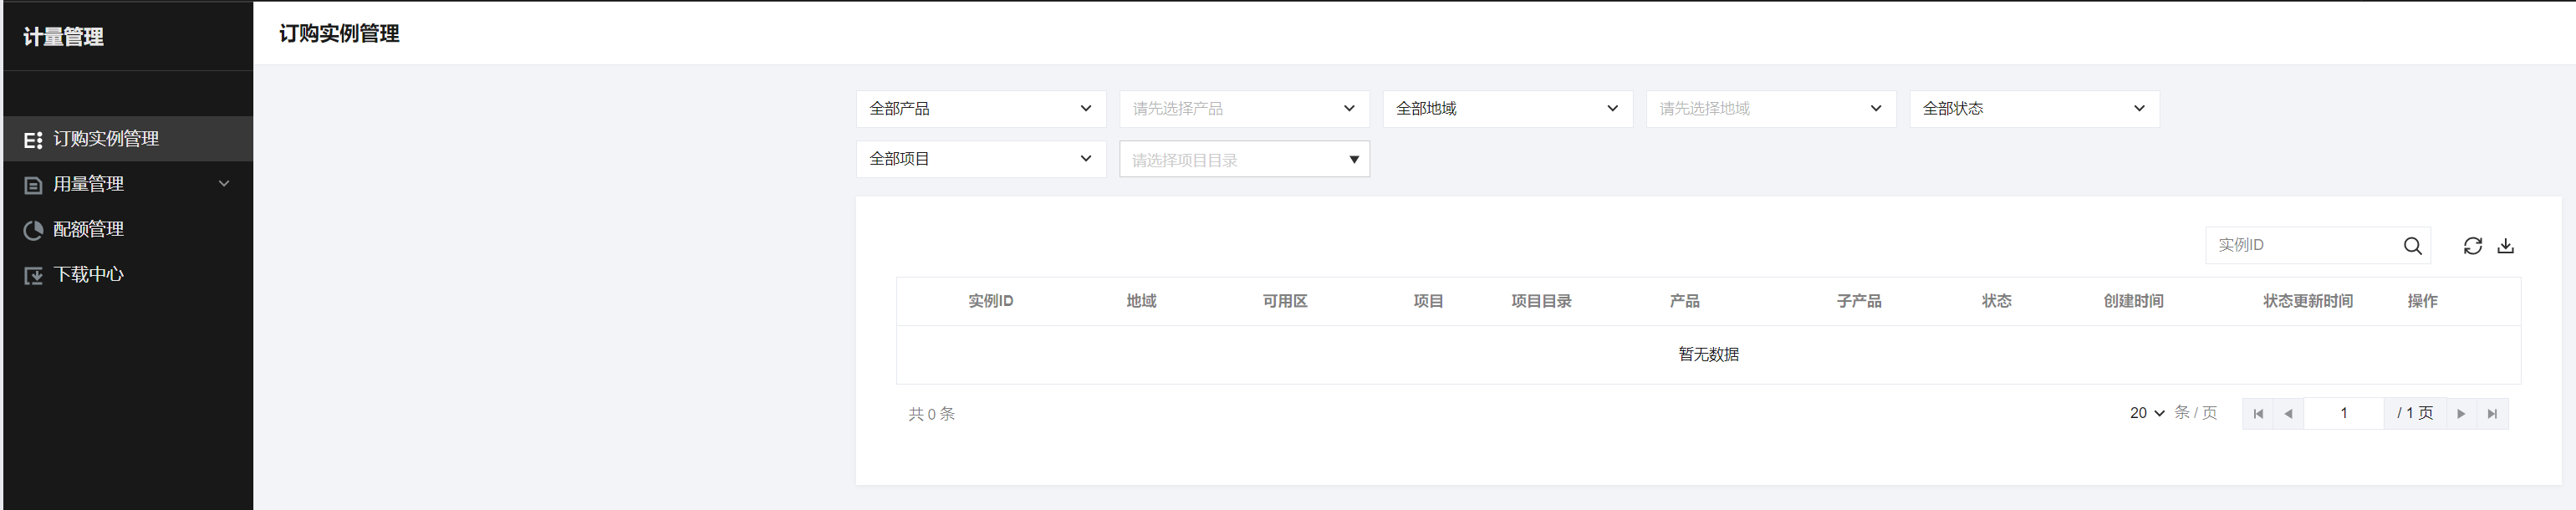This screenshot has height=510, width=2576.
Task: Open the 全部产品 dropdown
Action: [x=980, y=109]
